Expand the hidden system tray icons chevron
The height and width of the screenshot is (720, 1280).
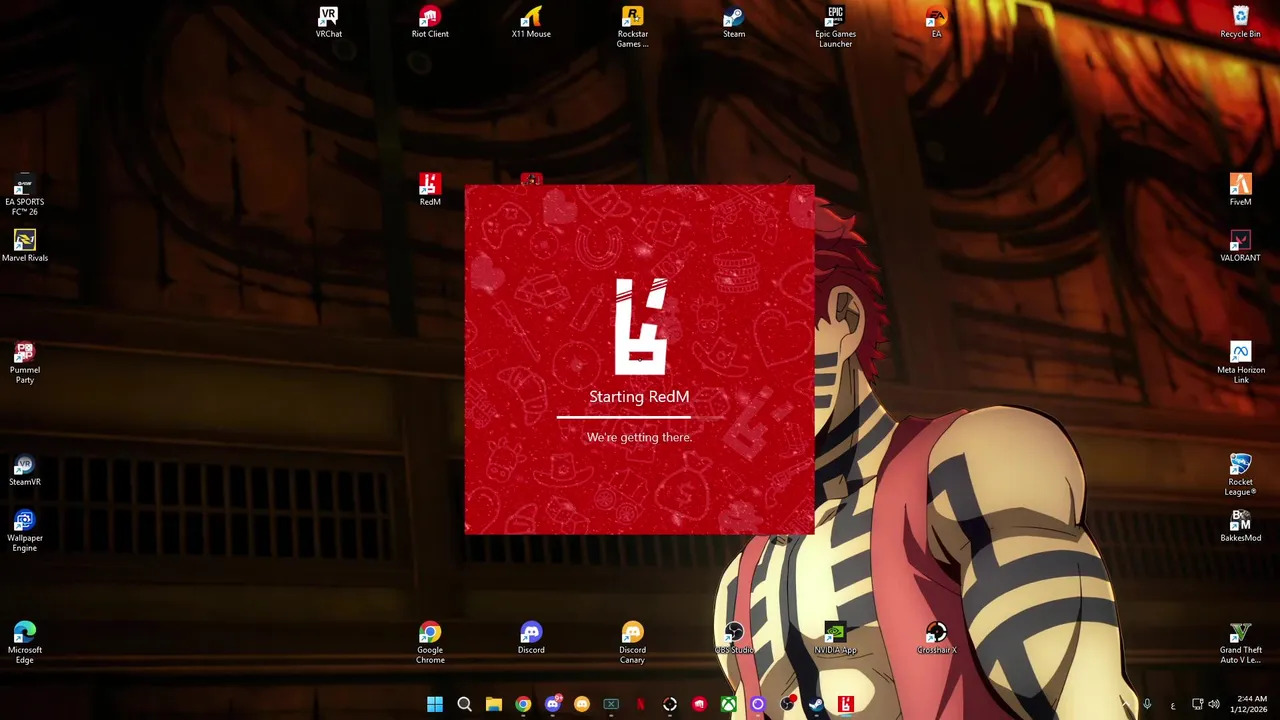[1125, 704]
